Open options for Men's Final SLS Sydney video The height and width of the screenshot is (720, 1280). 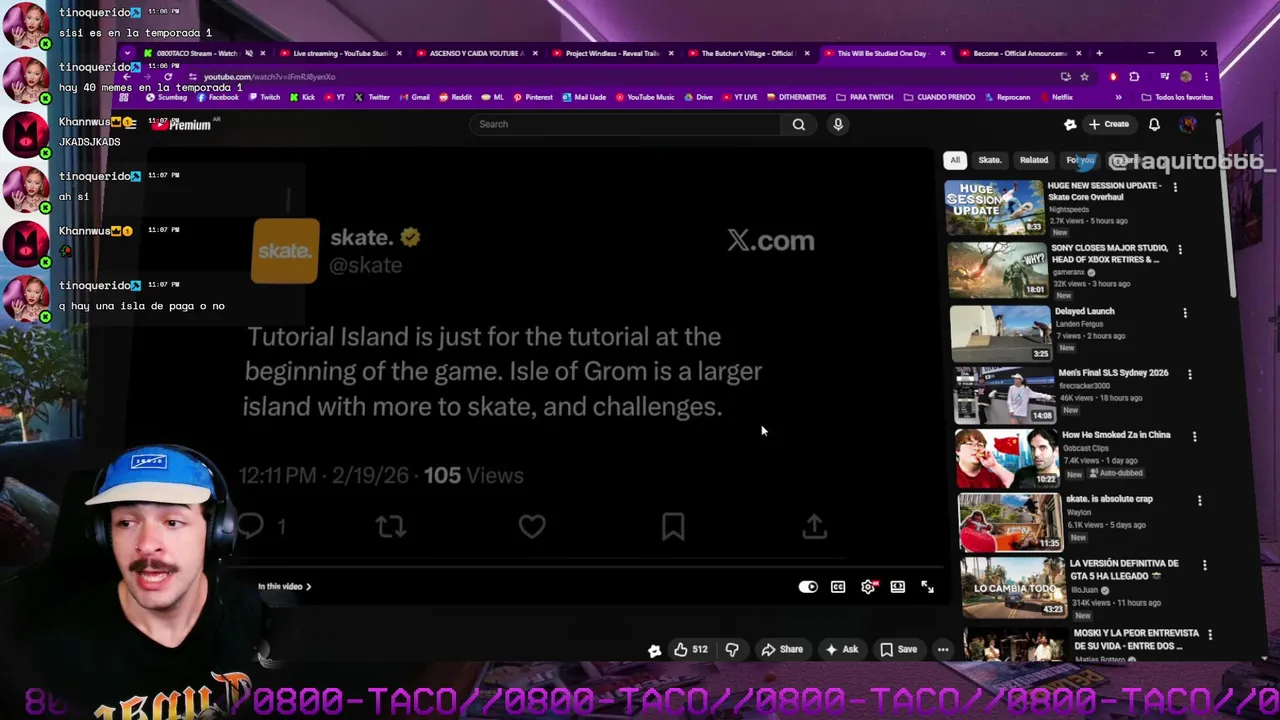[1190, 374]
